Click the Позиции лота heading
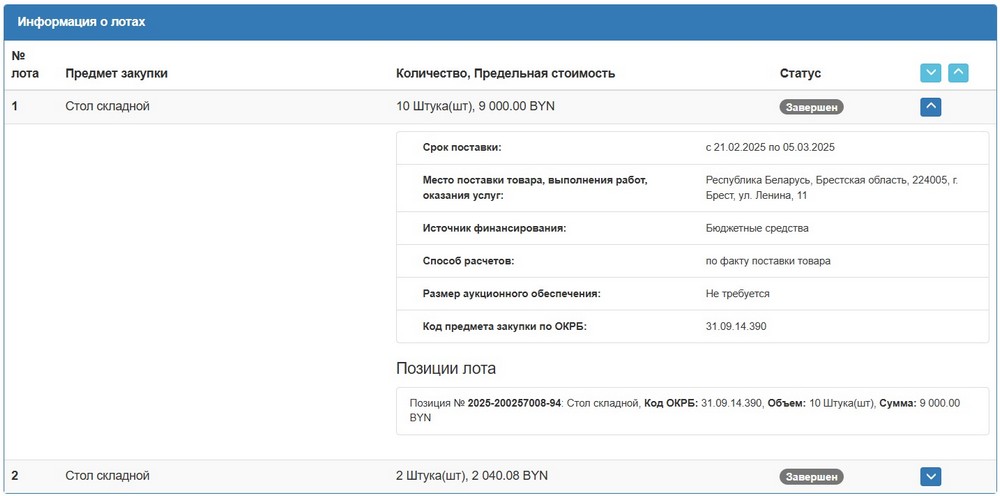Image resolution: width=1000 pixels, height=496 pixels. [x=446, y=368]
